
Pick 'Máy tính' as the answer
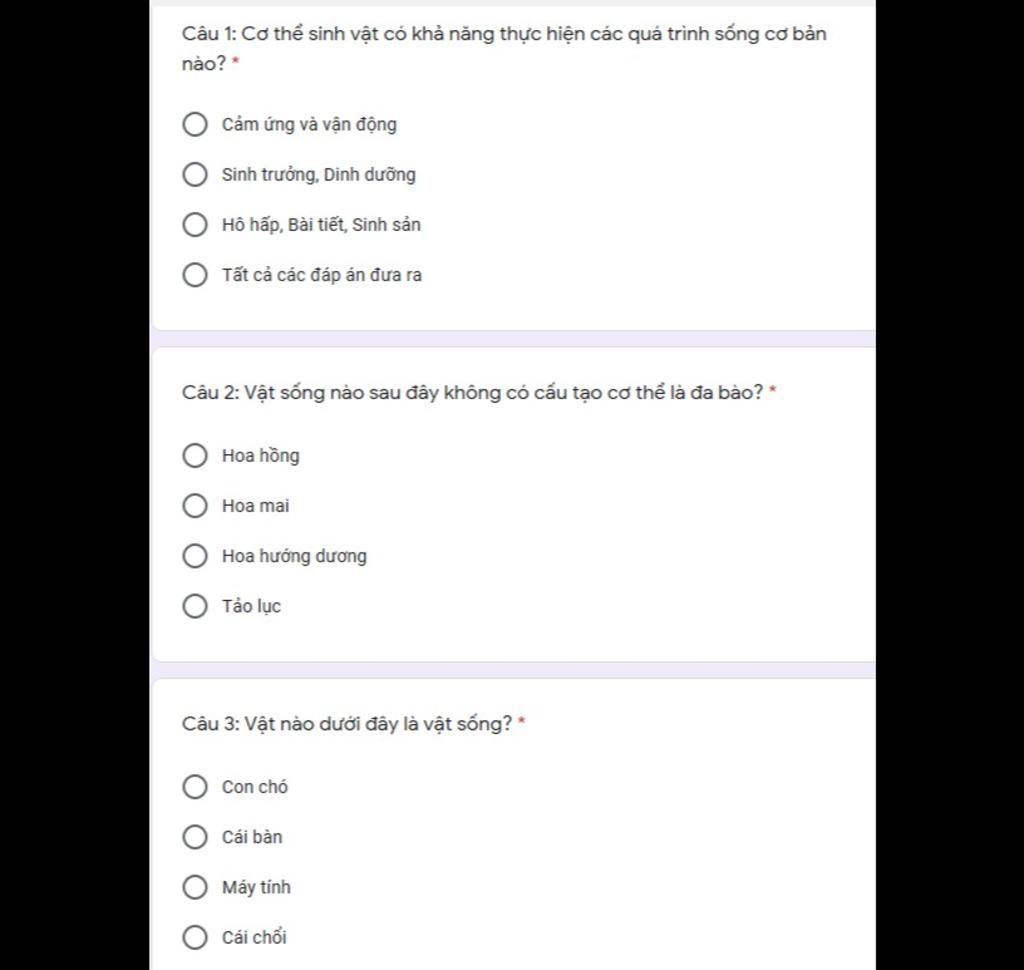pyautogui.click(x=195, y=887)
